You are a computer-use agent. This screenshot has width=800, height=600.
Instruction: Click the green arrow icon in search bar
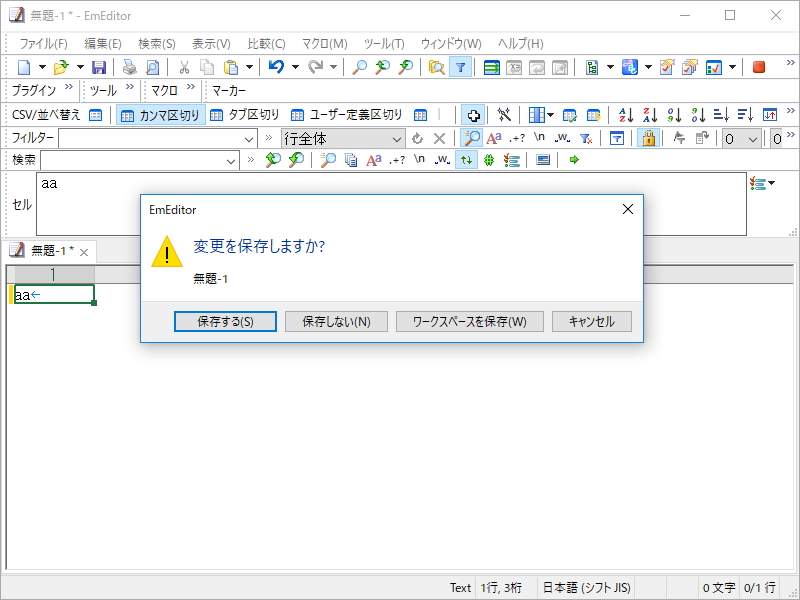tap(574, 160)
